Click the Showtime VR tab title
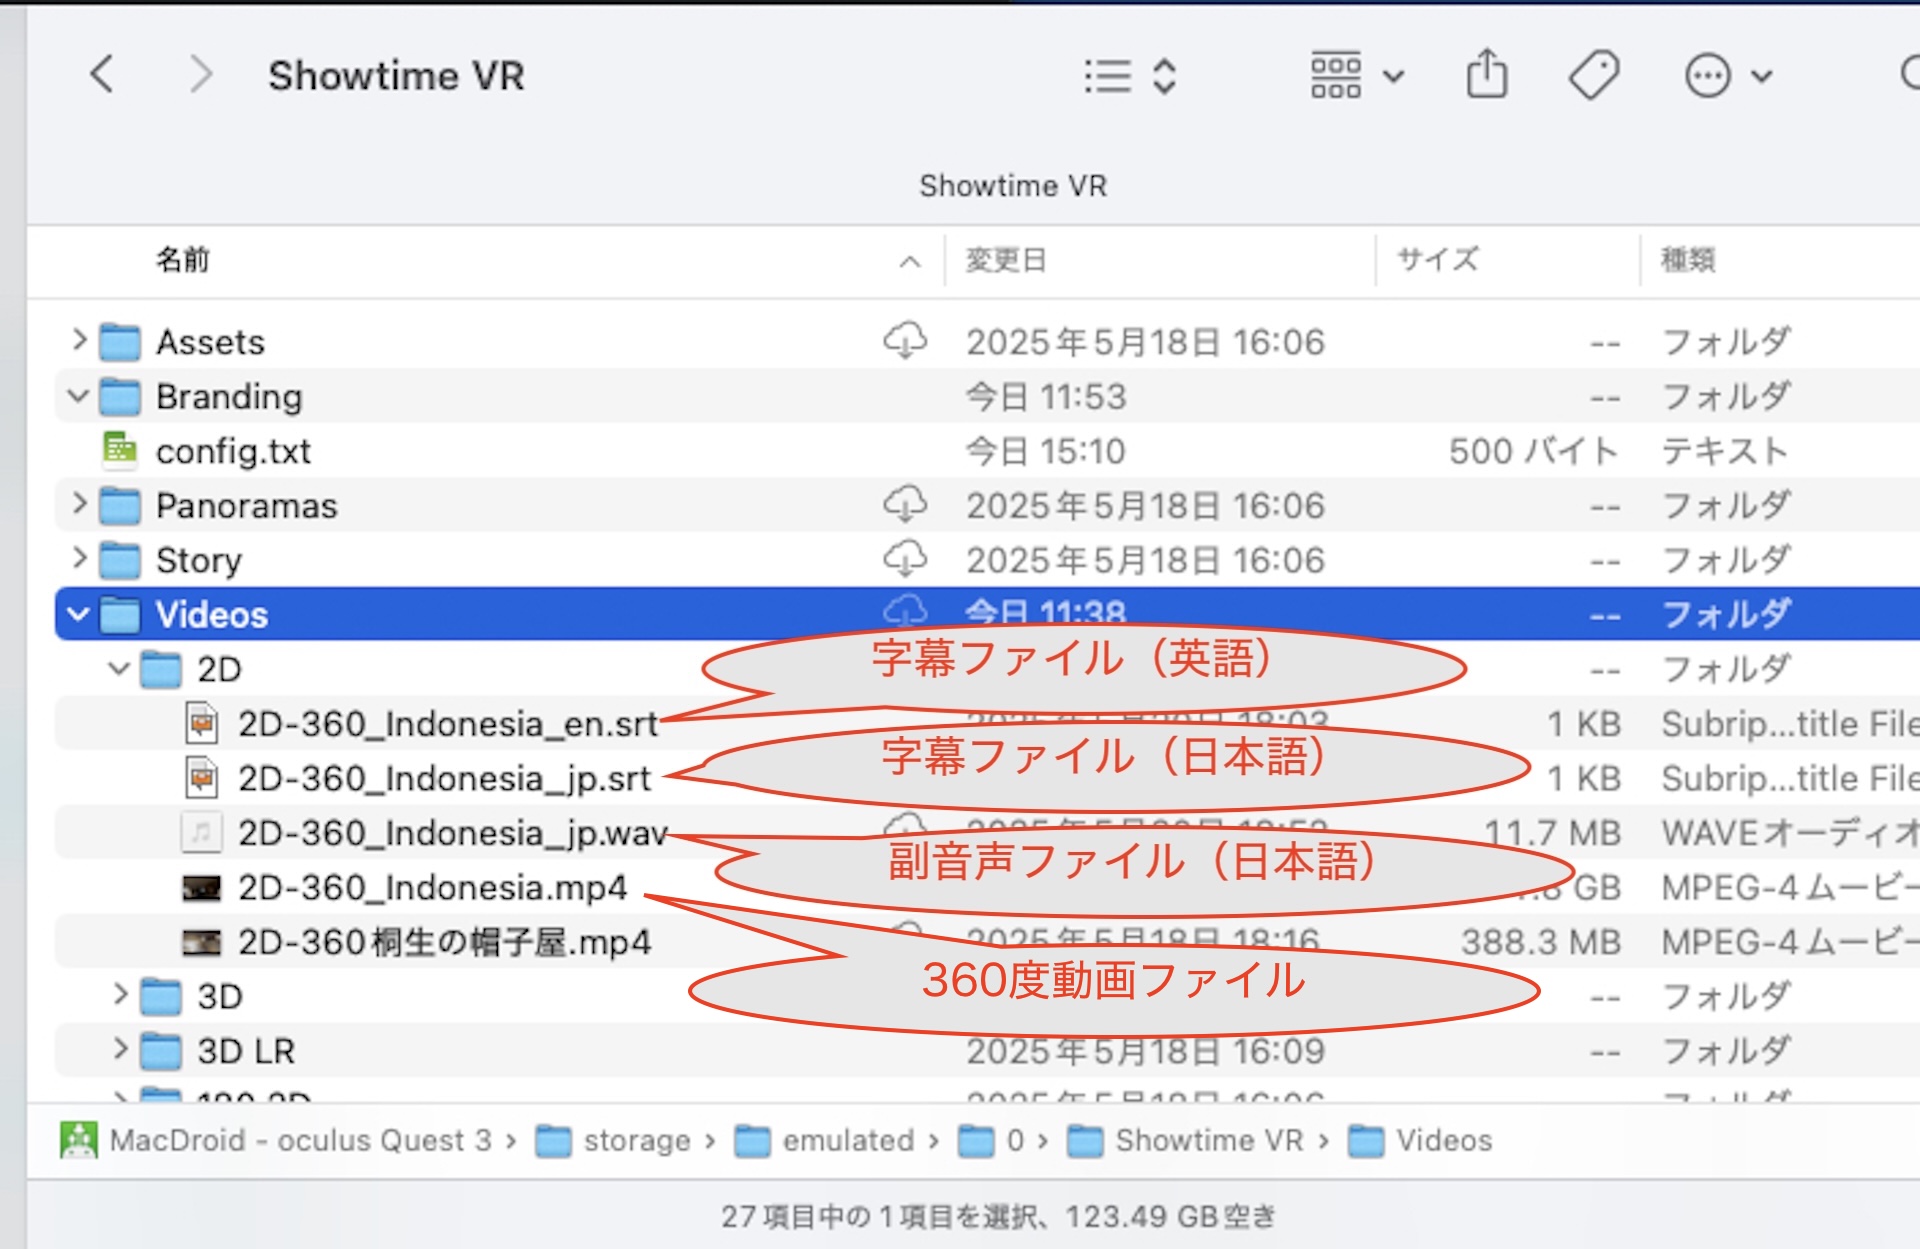 [x=1013, y=185]
